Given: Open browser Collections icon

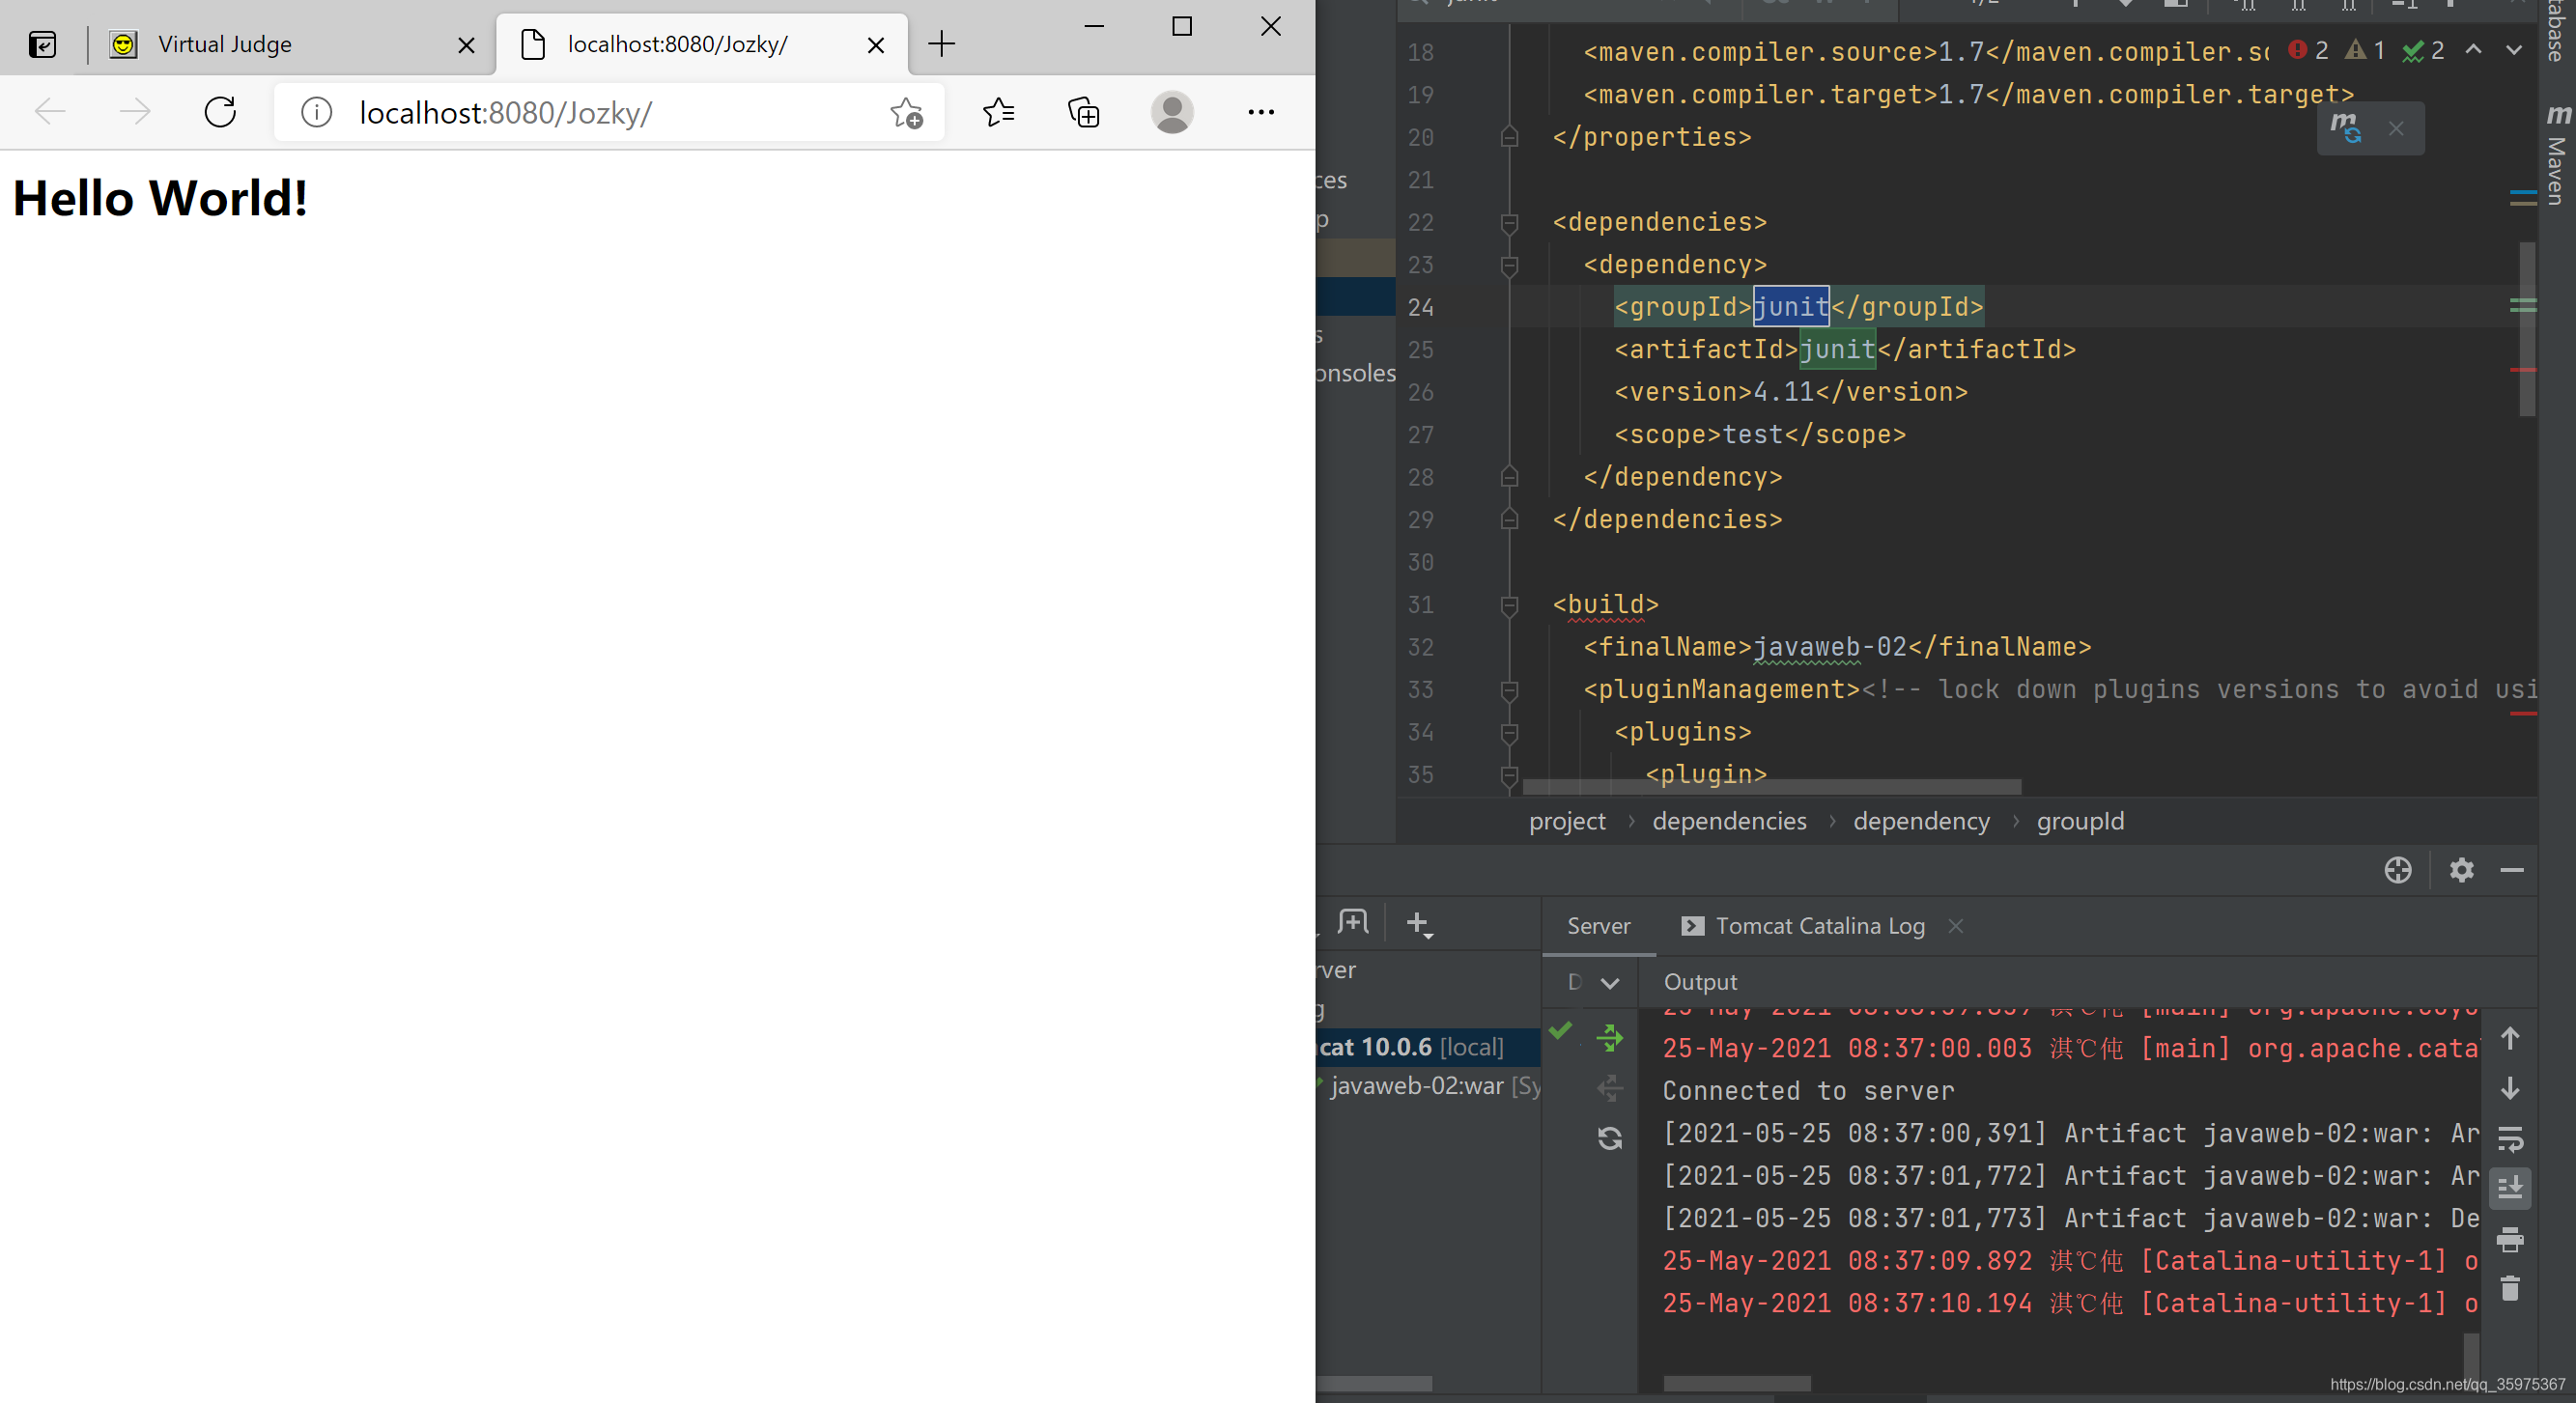Looking at the screenshot, I should pyautogui.click(x=1083, y=112).
